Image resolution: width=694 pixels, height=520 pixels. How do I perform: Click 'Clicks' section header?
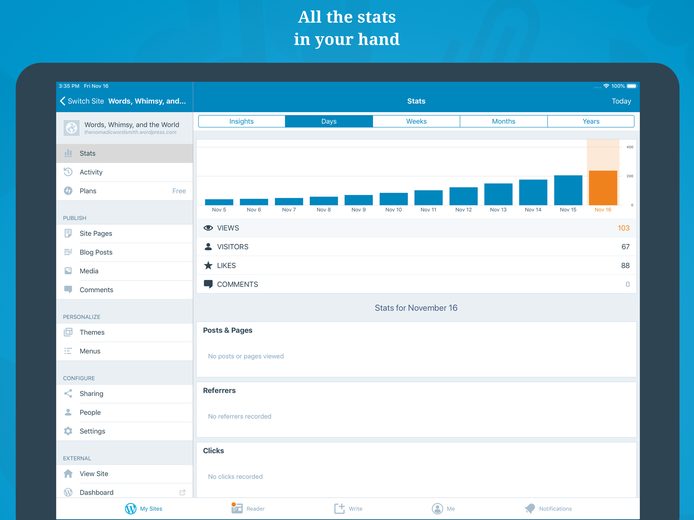click(x=213, y=451)
